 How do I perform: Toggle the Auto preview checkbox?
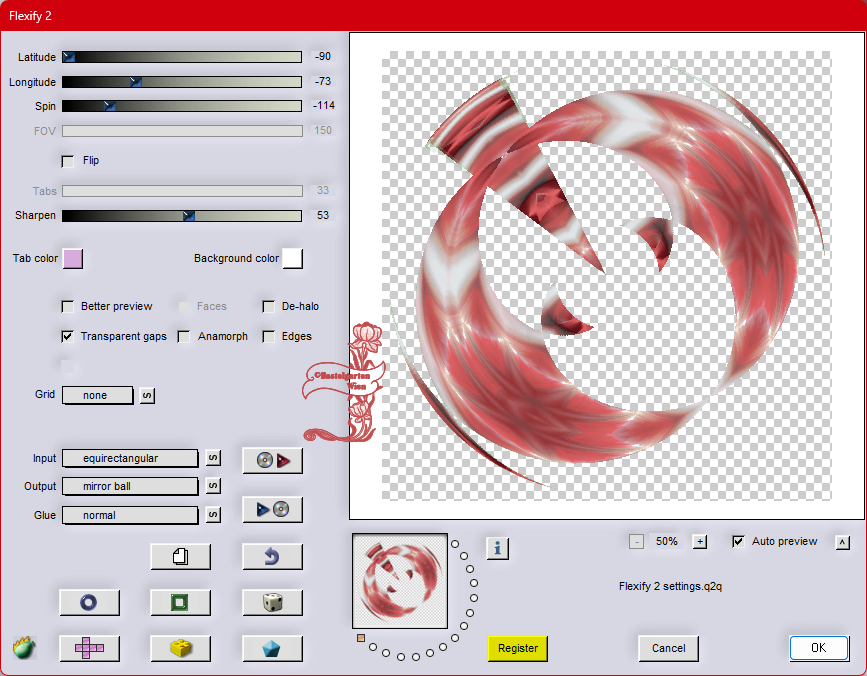coord(738,542)
